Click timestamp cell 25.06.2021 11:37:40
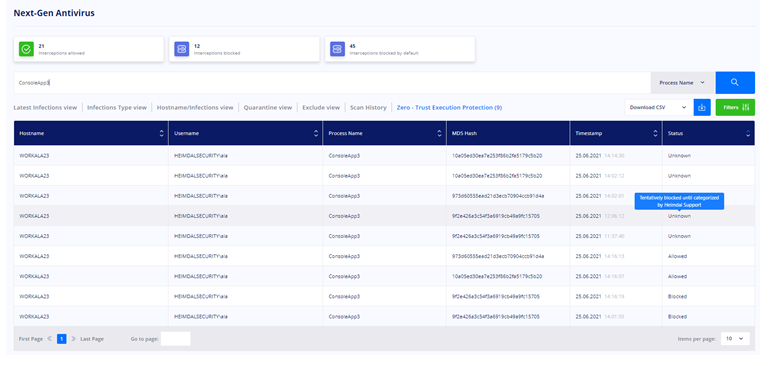The height and width of the screenshot is (366, 773). coord(600,236)
